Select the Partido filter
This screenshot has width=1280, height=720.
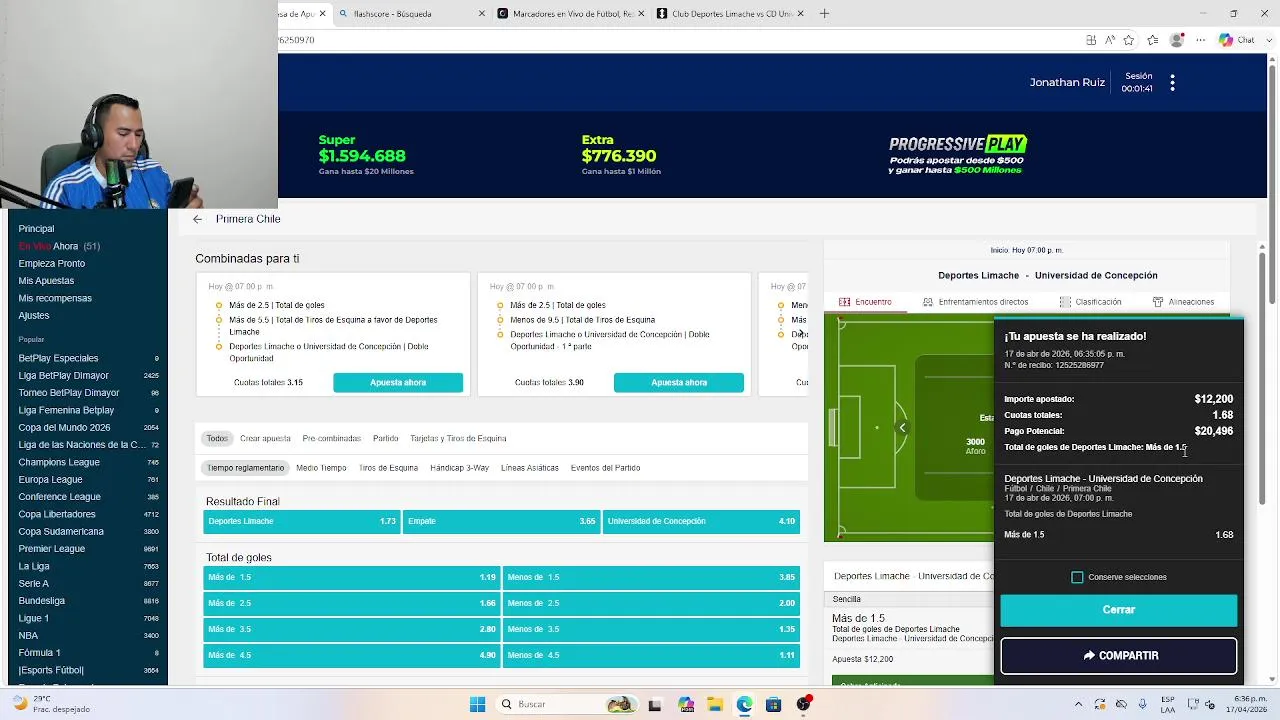click(385, 438)
